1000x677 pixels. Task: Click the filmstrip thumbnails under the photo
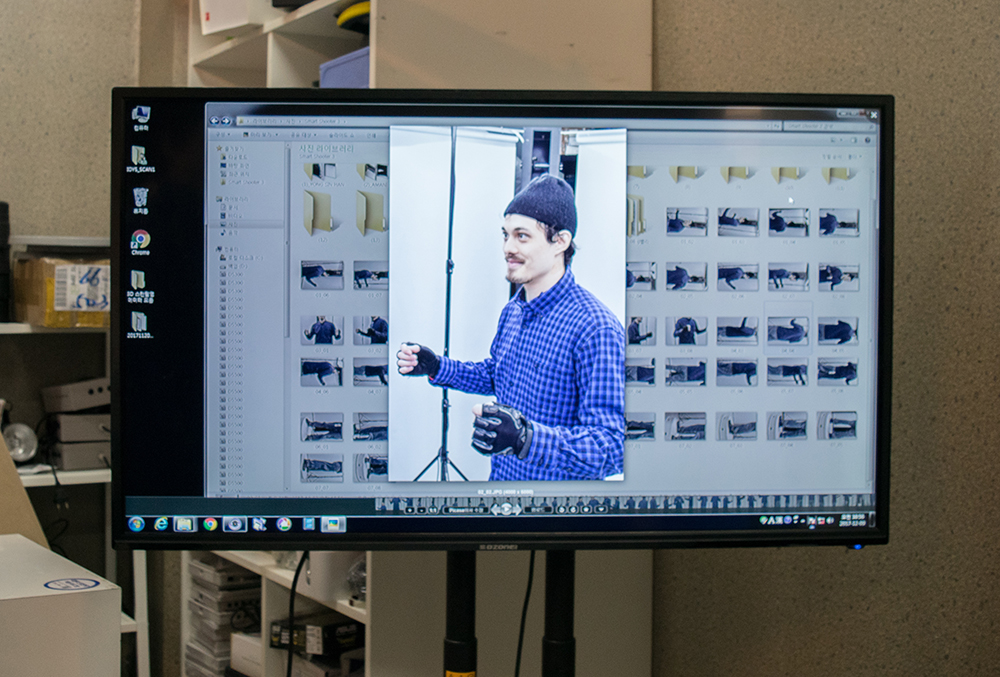(625, 502)
